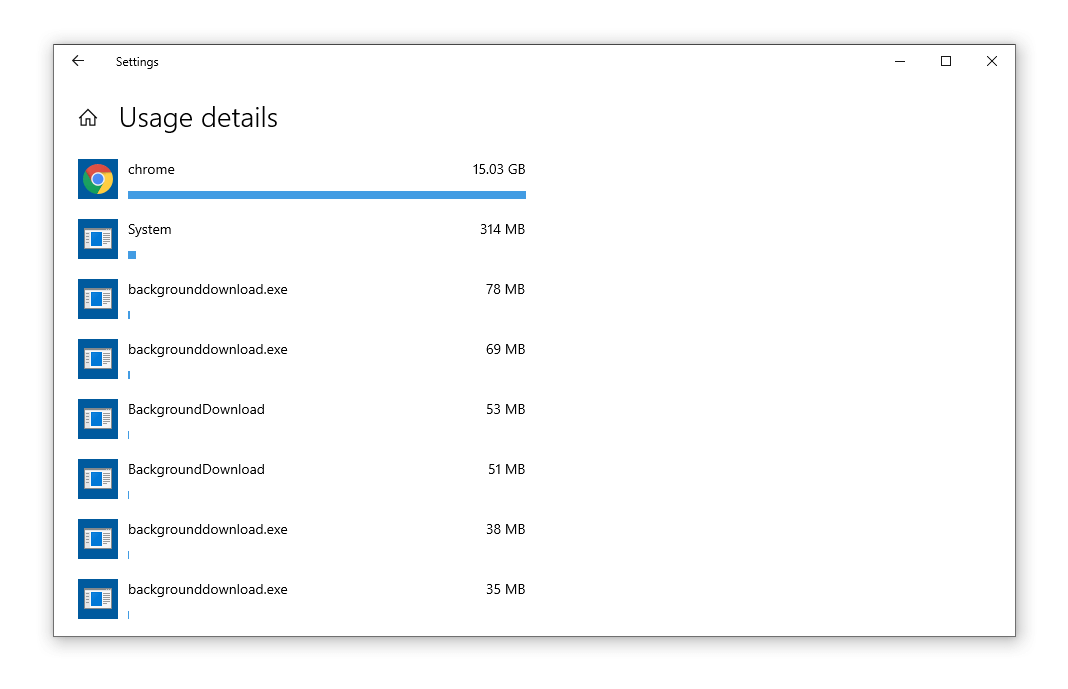Select backgrounddownload.exe name in 78 MB row
Viewport: 1068px width, 689px height.
208,290
